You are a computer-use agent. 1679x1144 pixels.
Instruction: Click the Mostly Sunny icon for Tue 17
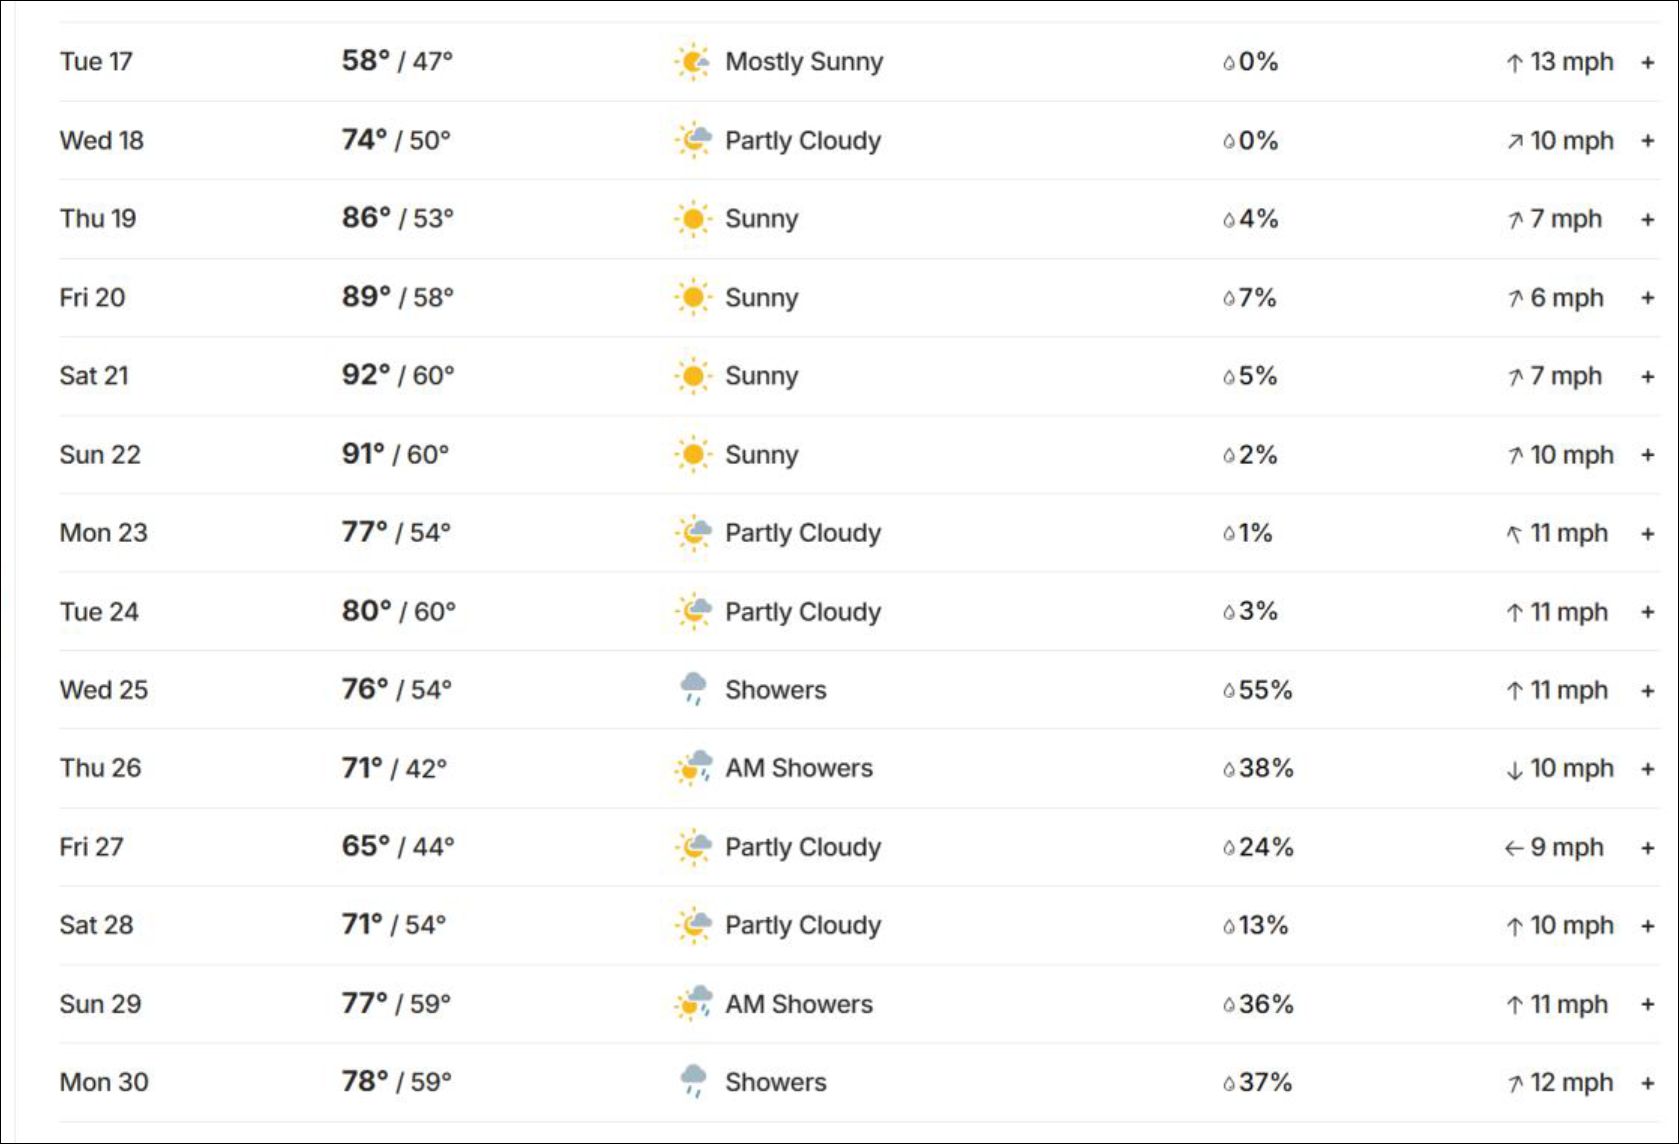click(692, 62)
